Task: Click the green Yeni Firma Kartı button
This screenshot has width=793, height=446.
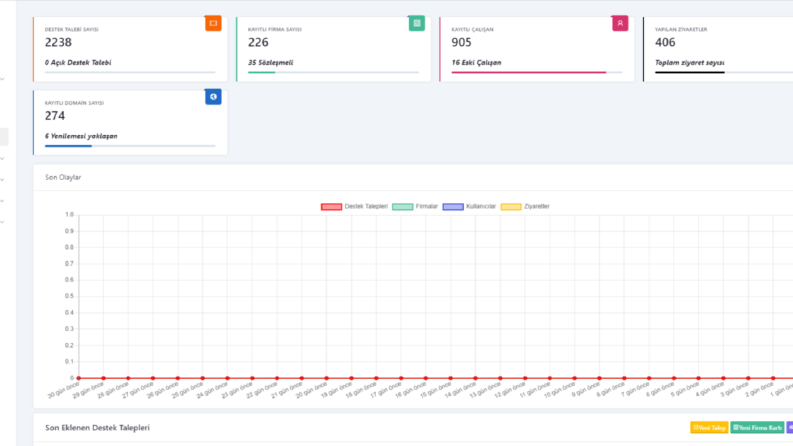Action: pyautogui.click(x=757, y=428)
